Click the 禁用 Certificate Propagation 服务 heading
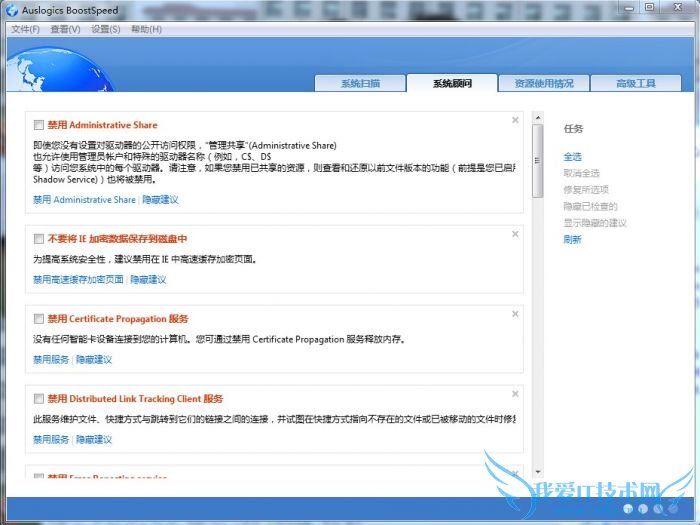Viewport: 700px width, 525px height. click(x=118, y=319)
